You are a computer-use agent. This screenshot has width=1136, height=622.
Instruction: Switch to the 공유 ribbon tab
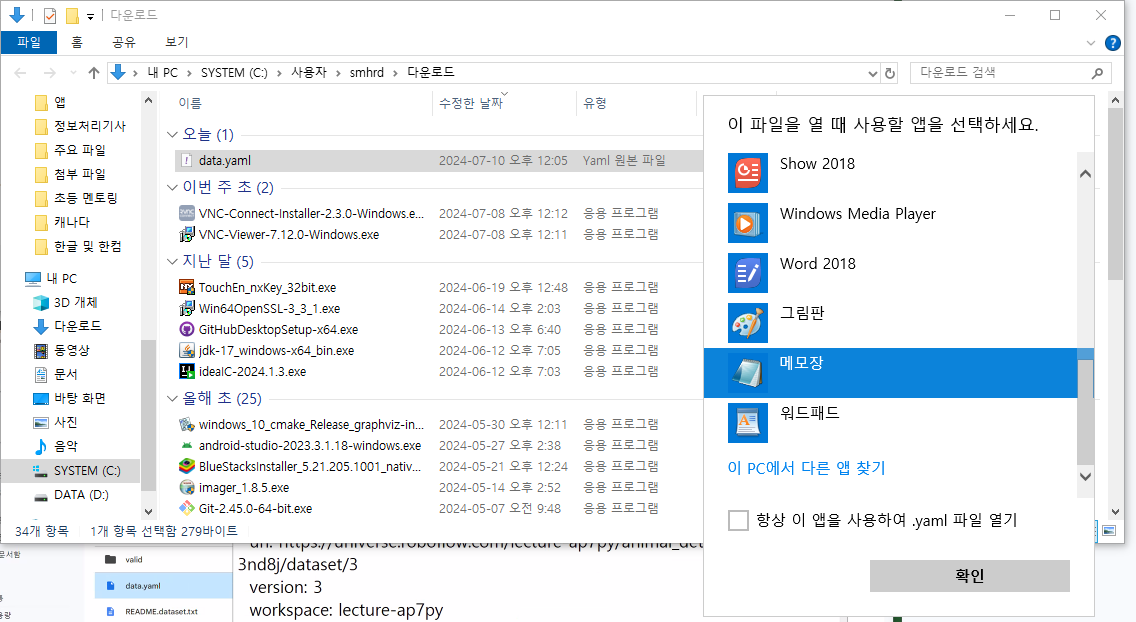pos(124,42)
